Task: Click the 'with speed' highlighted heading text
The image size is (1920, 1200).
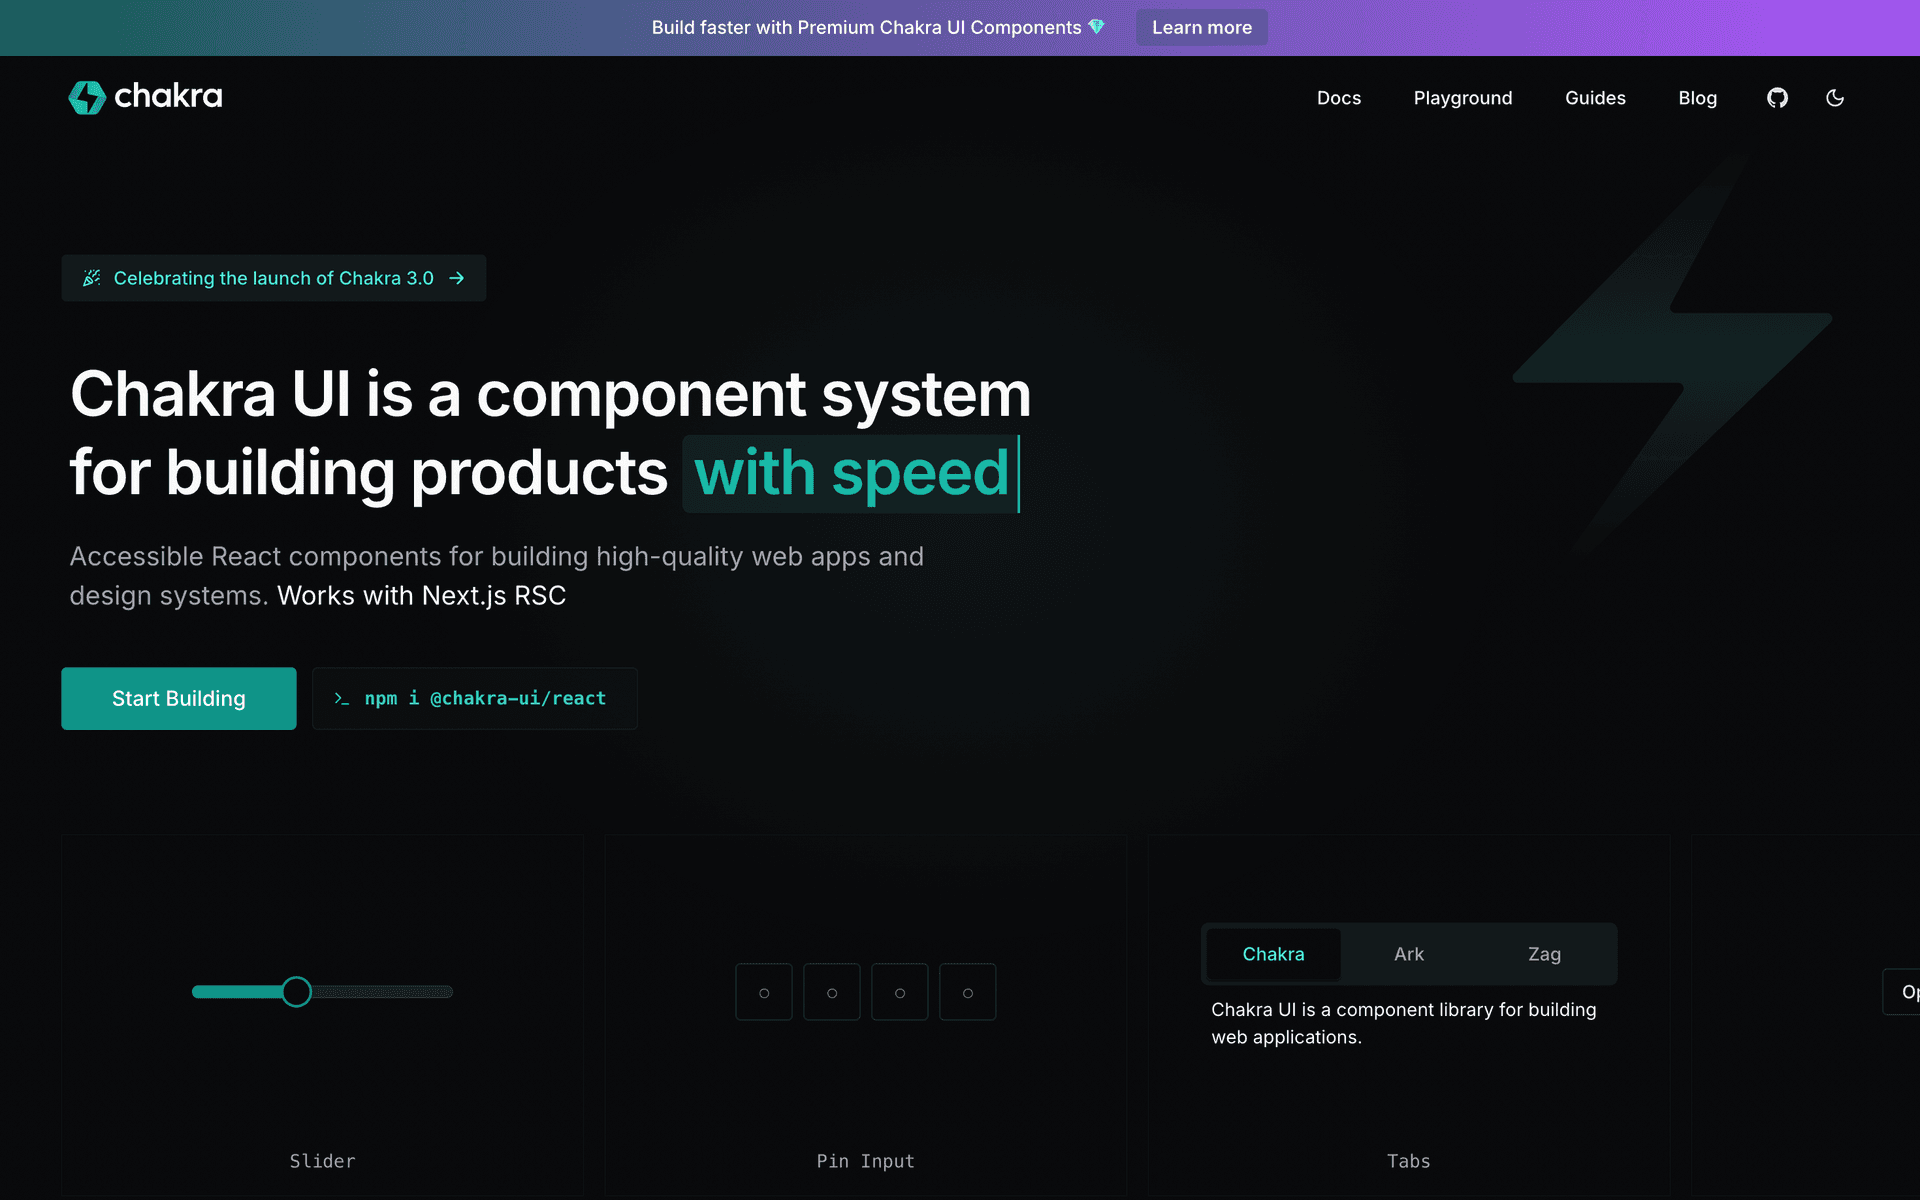Action: point(851,473)
